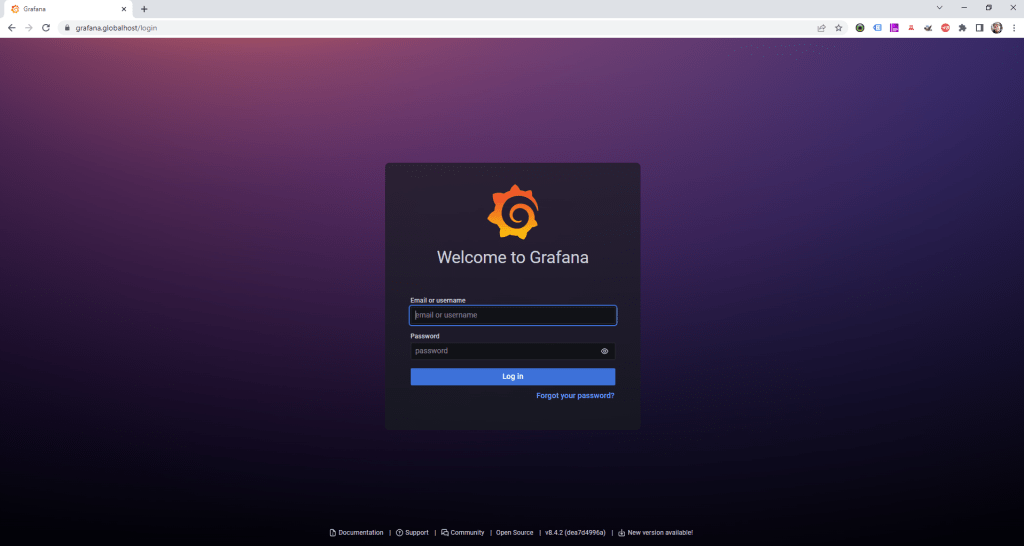Reload the Grafana login page
Viewport: 1024px width, 546px height.
coord(46,28)
